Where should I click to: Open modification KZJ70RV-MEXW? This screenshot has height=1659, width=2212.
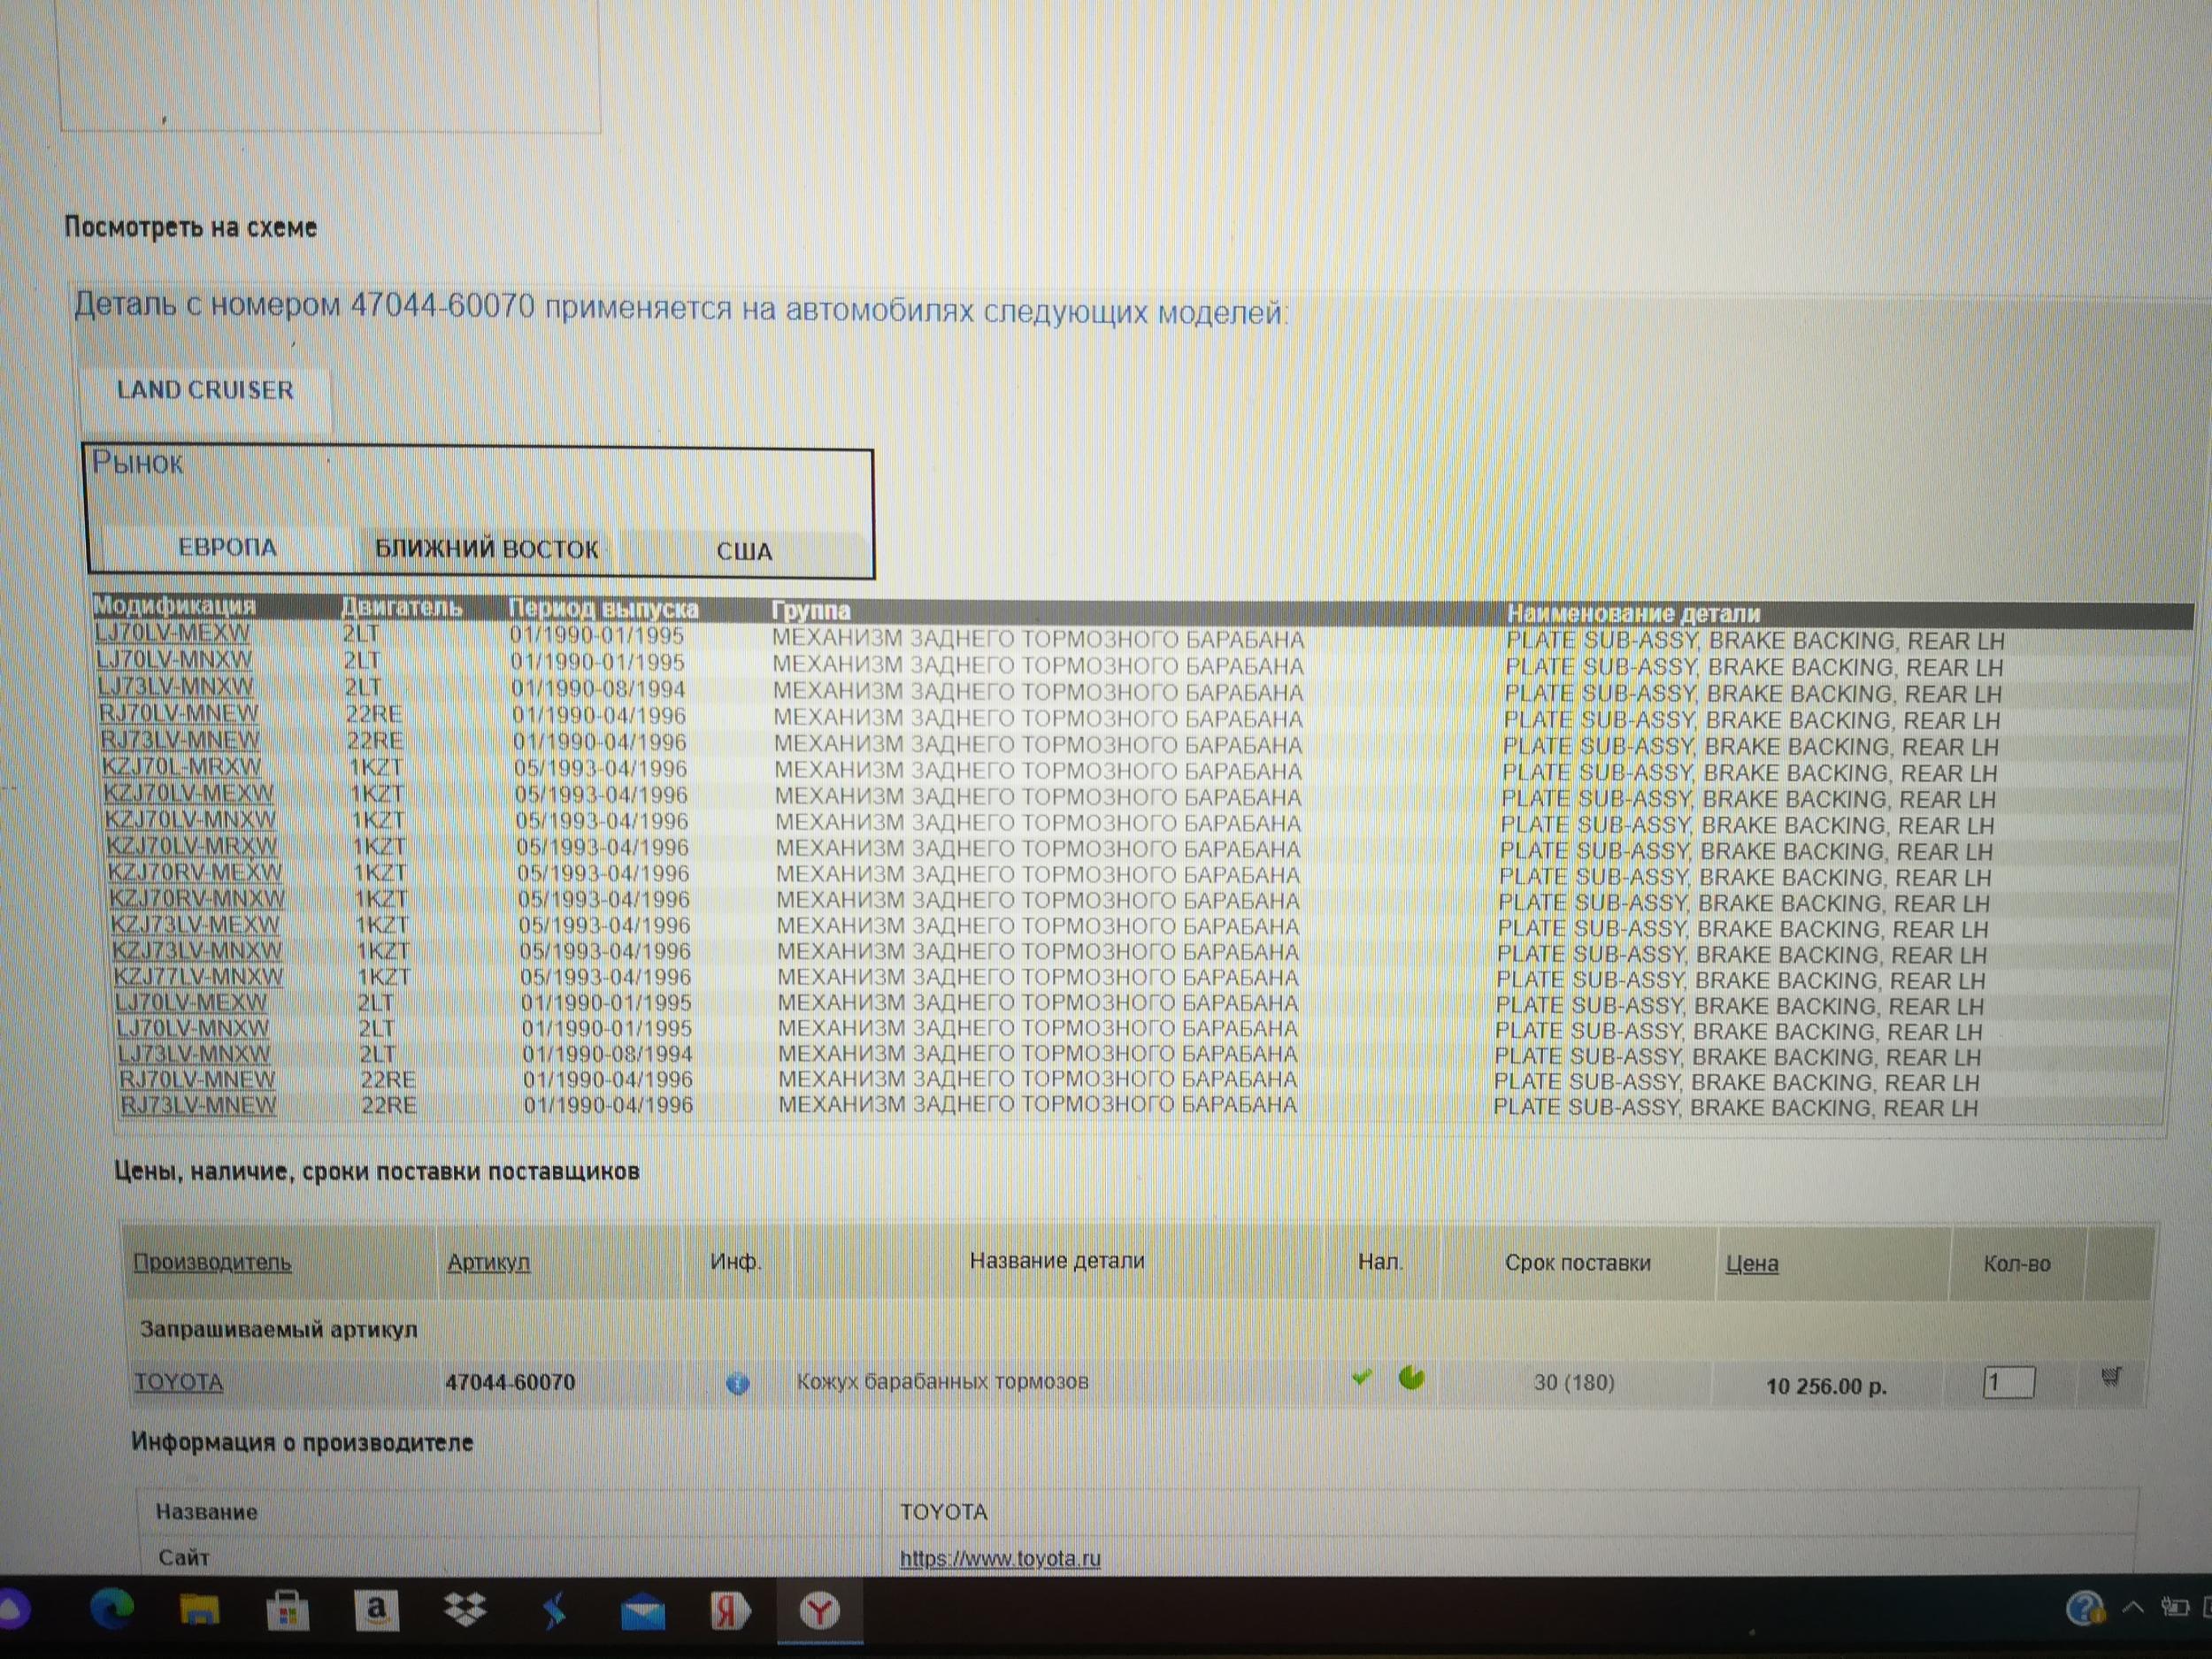(x=195, y=872)
